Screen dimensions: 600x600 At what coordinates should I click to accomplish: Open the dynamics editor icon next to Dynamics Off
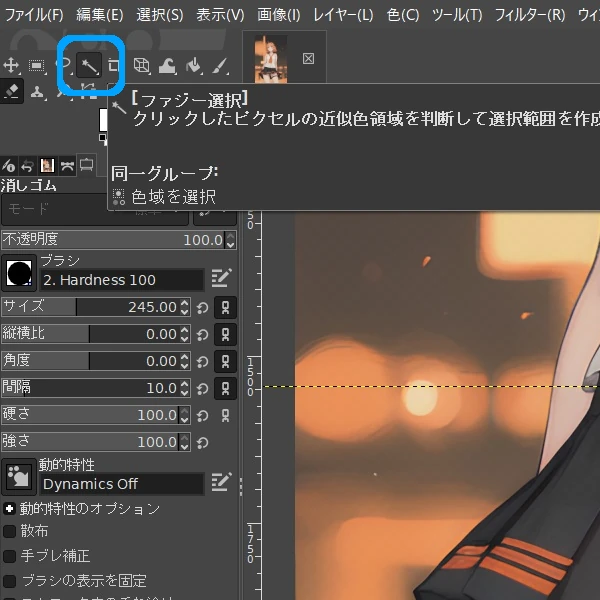[x=222, y=483]
